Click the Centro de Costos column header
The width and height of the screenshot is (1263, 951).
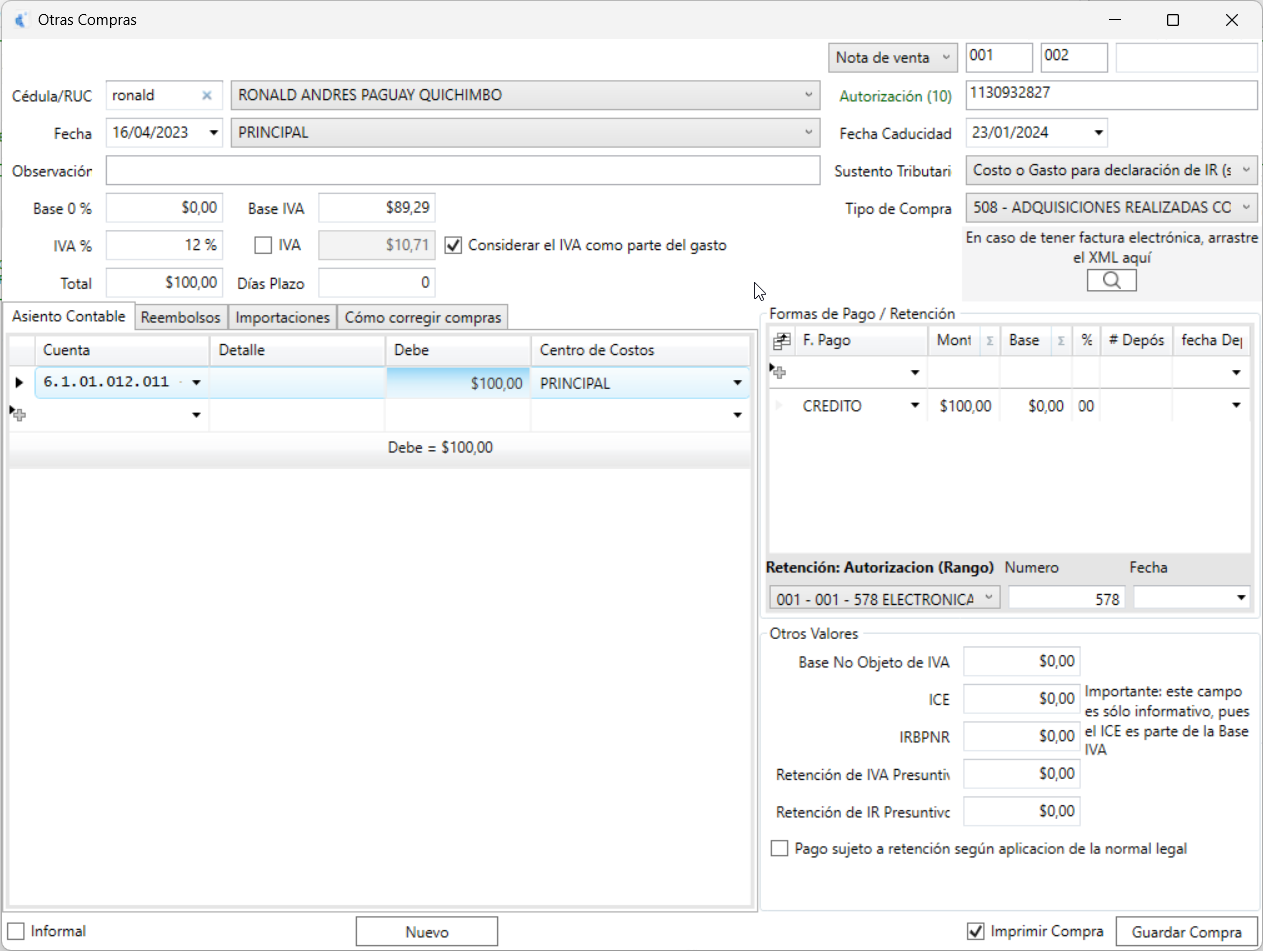tap(640, 350)
